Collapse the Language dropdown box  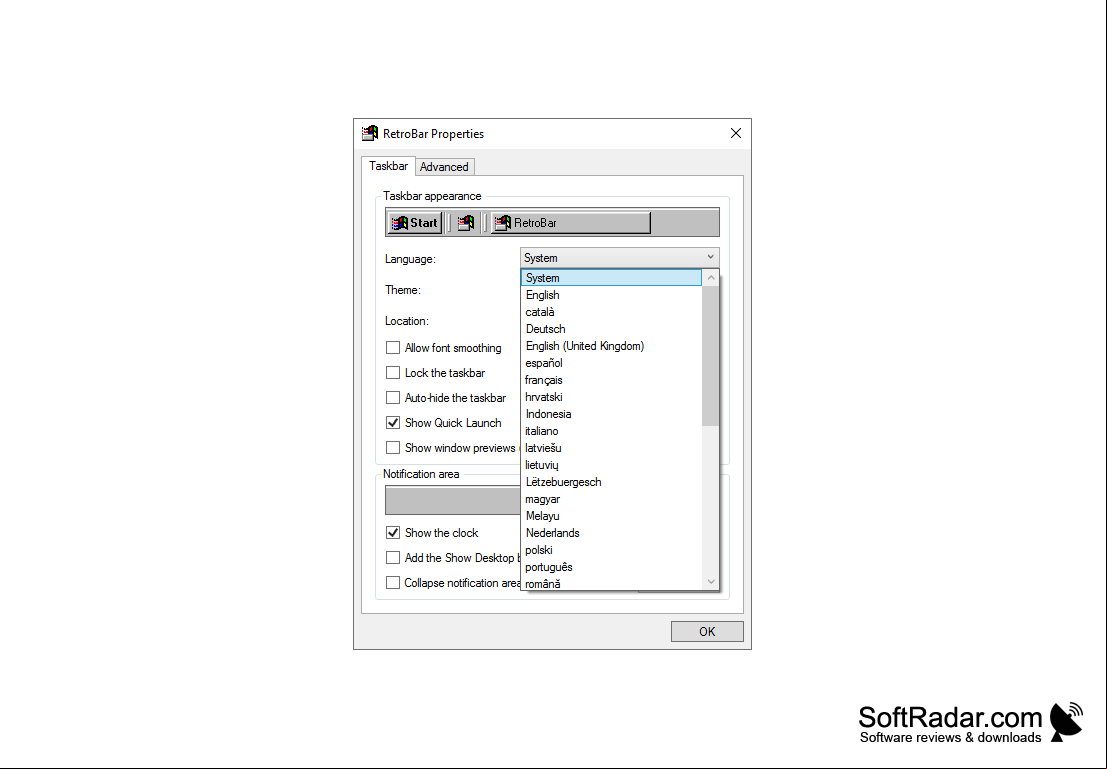pyautogui.click(x=620, y=258)
